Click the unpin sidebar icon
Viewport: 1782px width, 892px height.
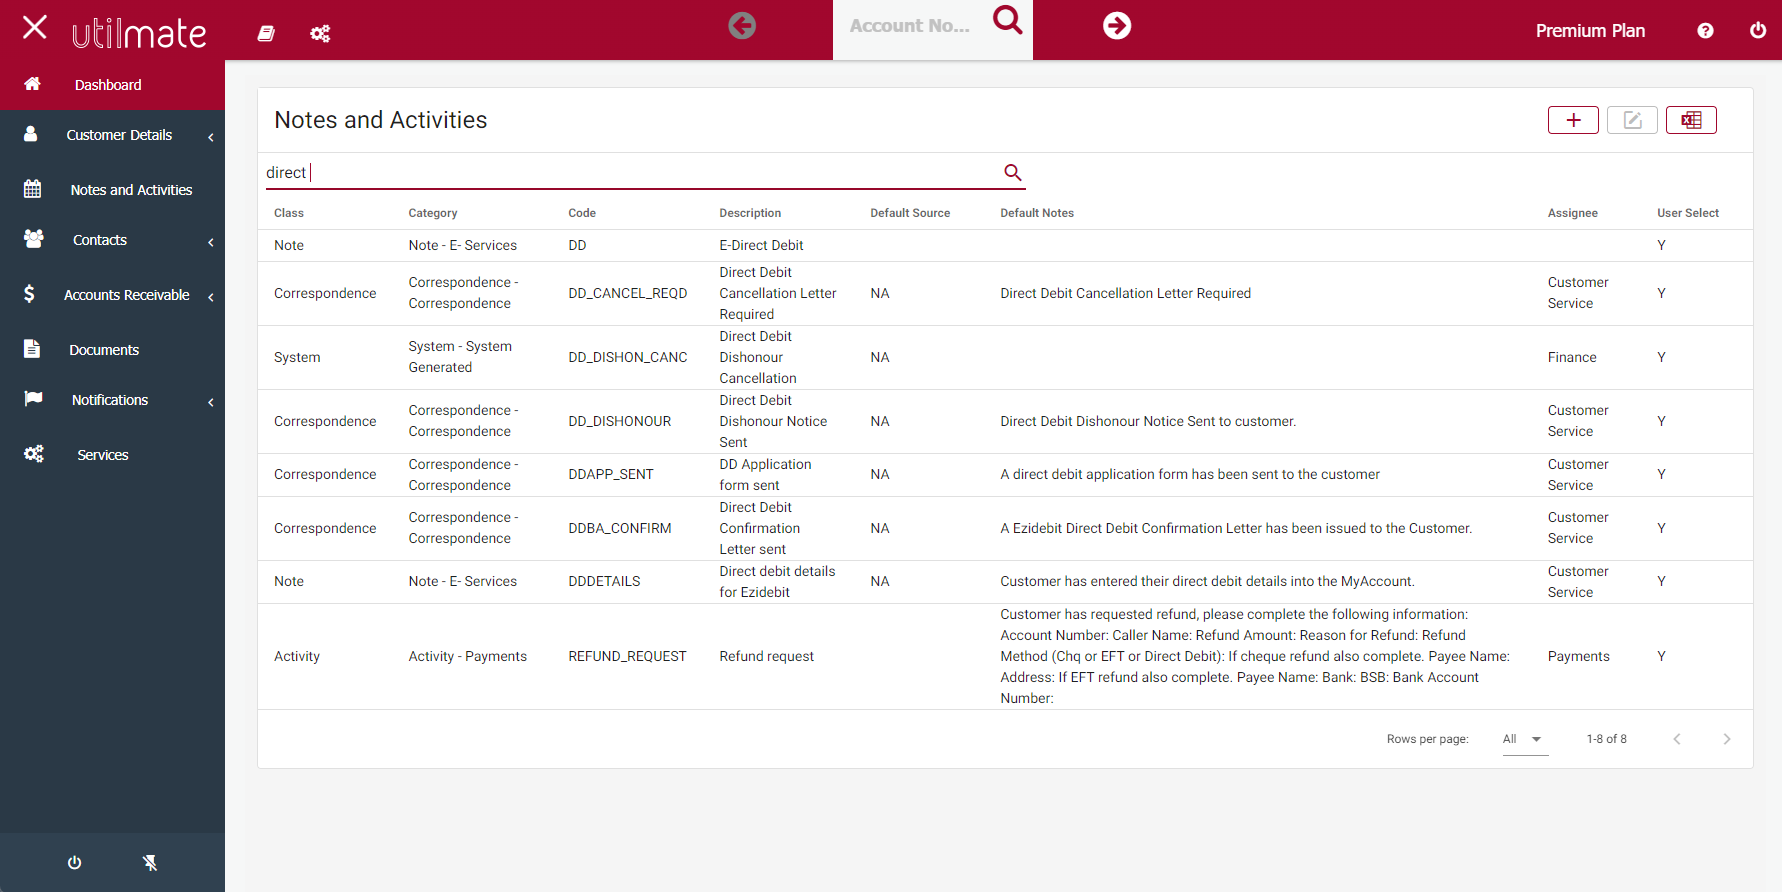coord(150,862)
